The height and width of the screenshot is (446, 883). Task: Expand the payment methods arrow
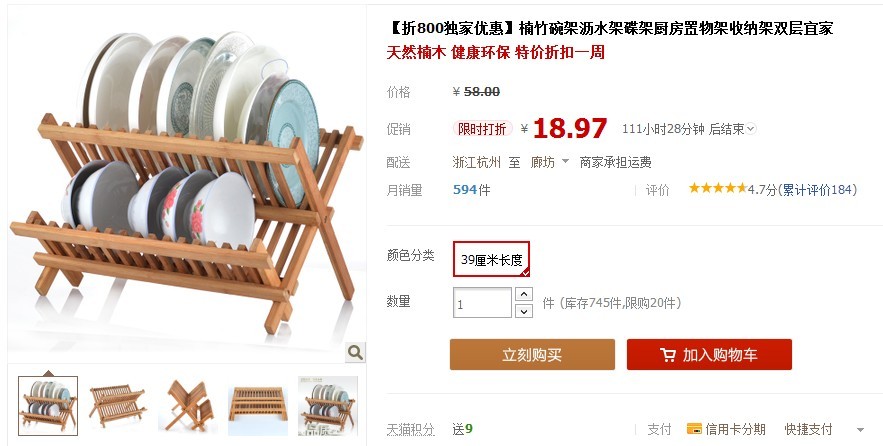click(x=860, y=430)
